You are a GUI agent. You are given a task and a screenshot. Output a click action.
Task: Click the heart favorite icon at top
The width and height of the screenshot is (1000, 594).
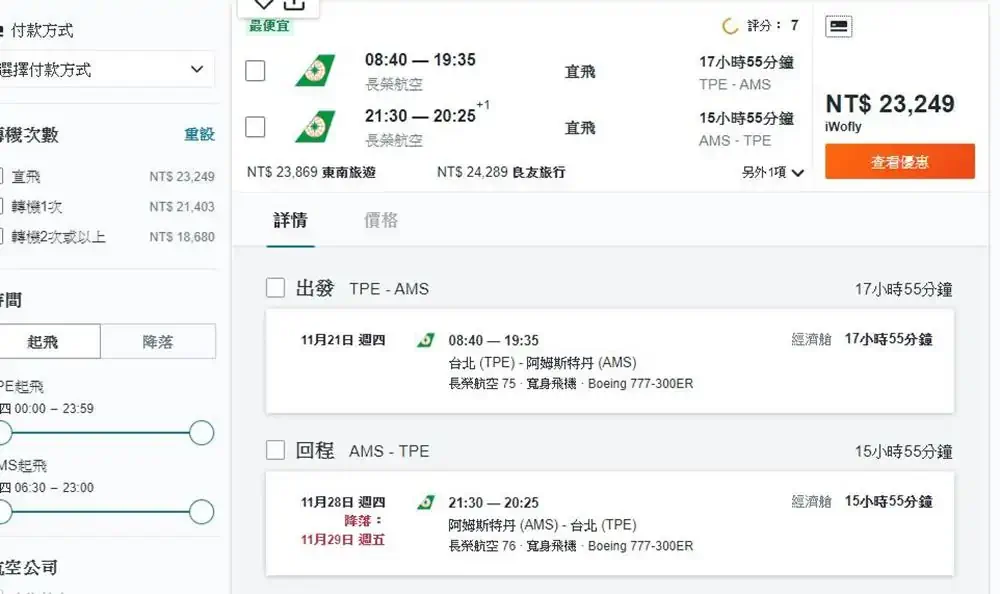pos(263,4)
